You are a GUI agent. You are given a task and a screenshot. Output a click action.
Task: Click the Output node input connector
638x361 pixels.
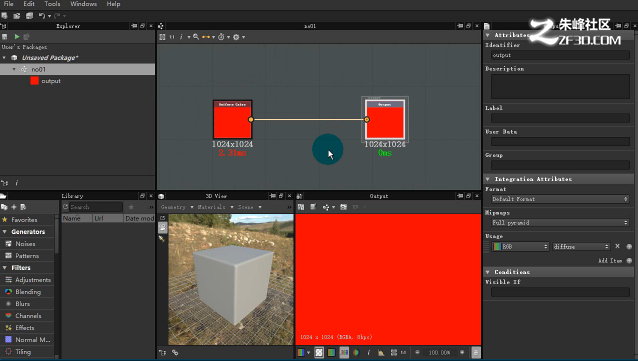pos(367,120)
